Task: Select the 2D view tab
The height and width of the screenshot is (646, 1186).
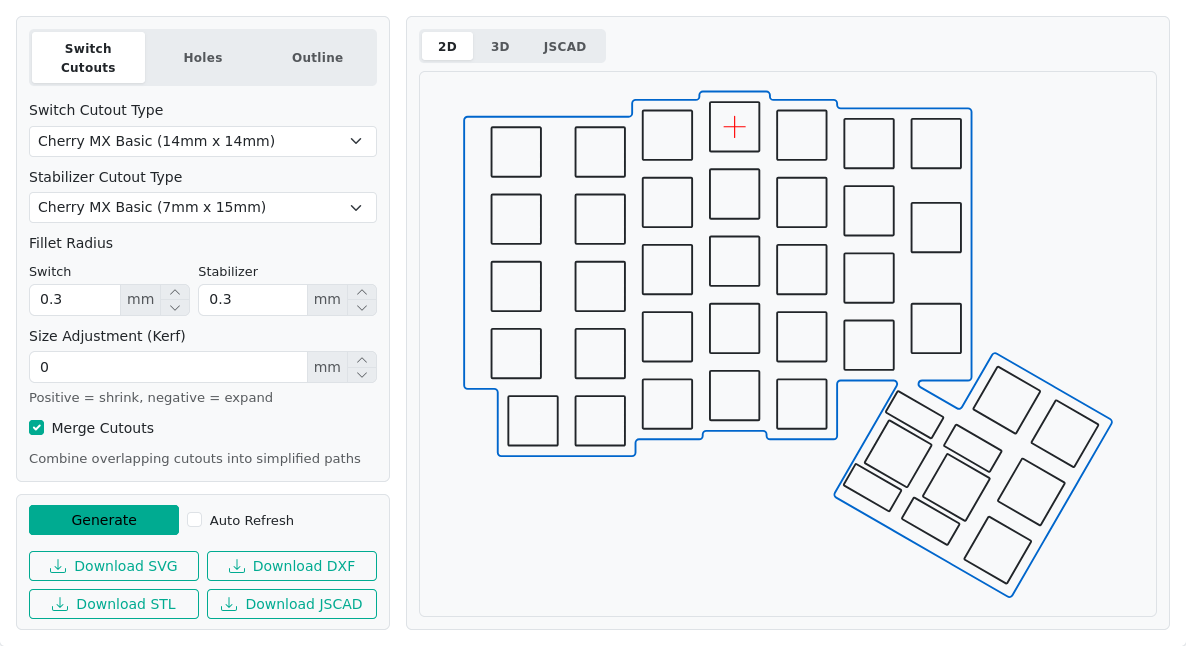Action: coord(447,46)
